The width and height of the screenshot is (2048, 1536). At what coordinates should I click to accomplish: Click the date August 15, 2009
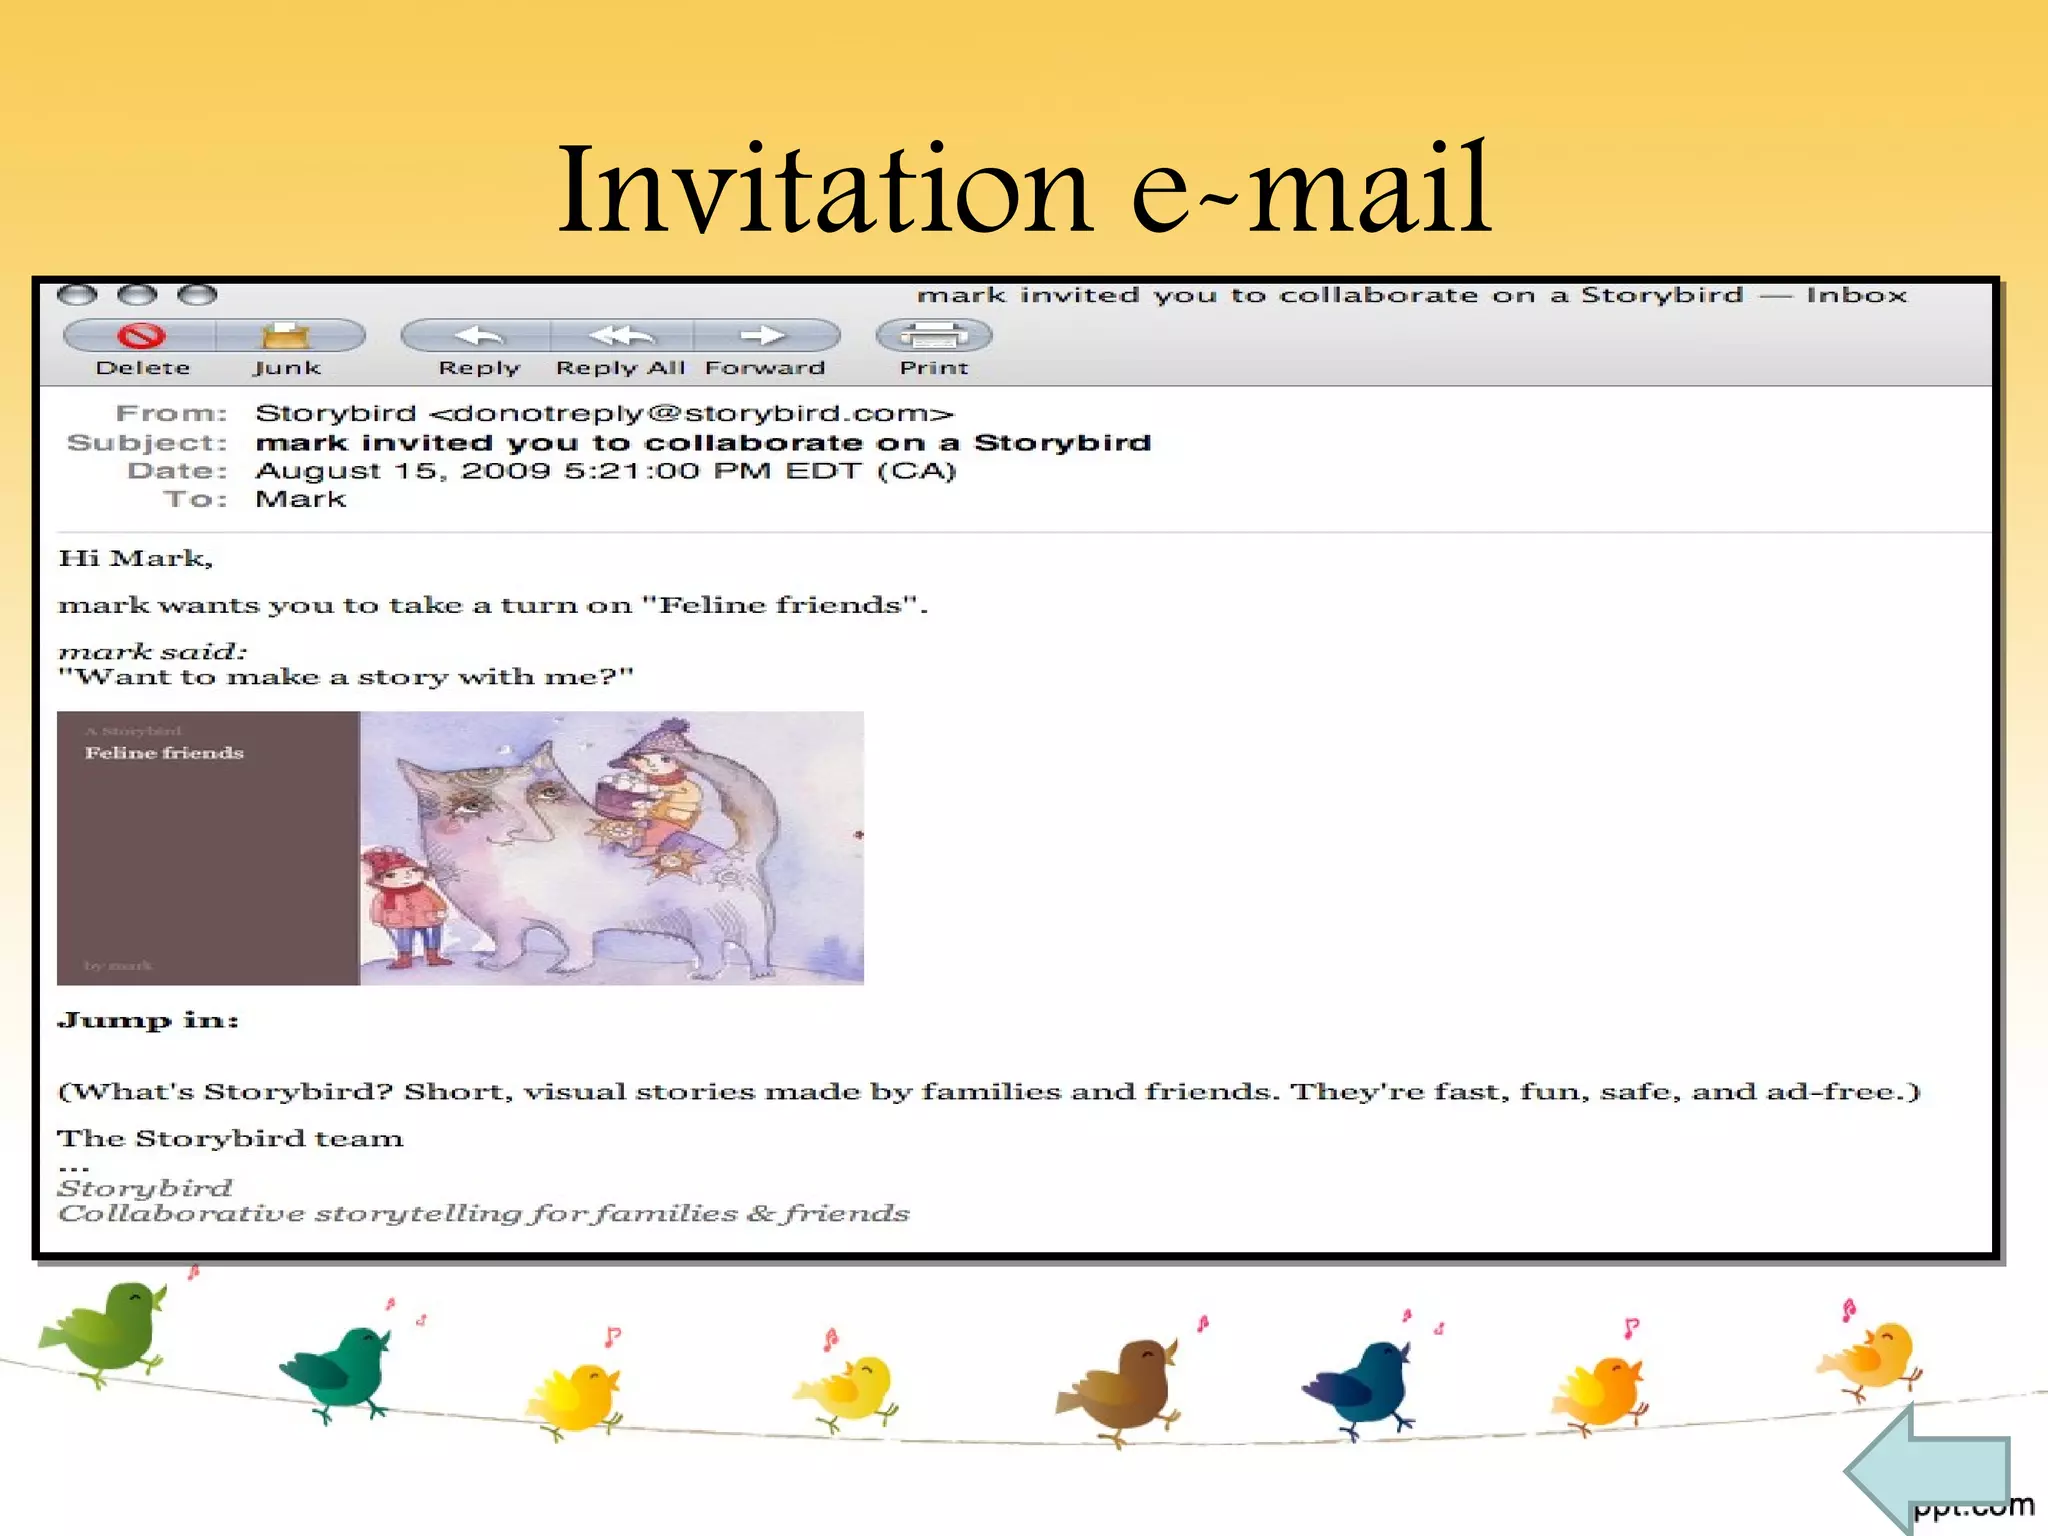(x=403, y=471)
